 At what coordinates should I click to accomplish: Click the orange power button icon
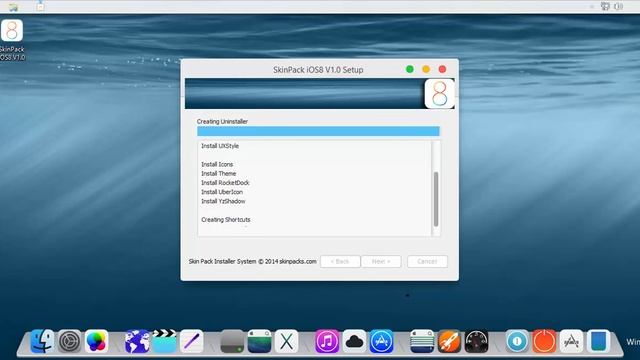(544, 341)
